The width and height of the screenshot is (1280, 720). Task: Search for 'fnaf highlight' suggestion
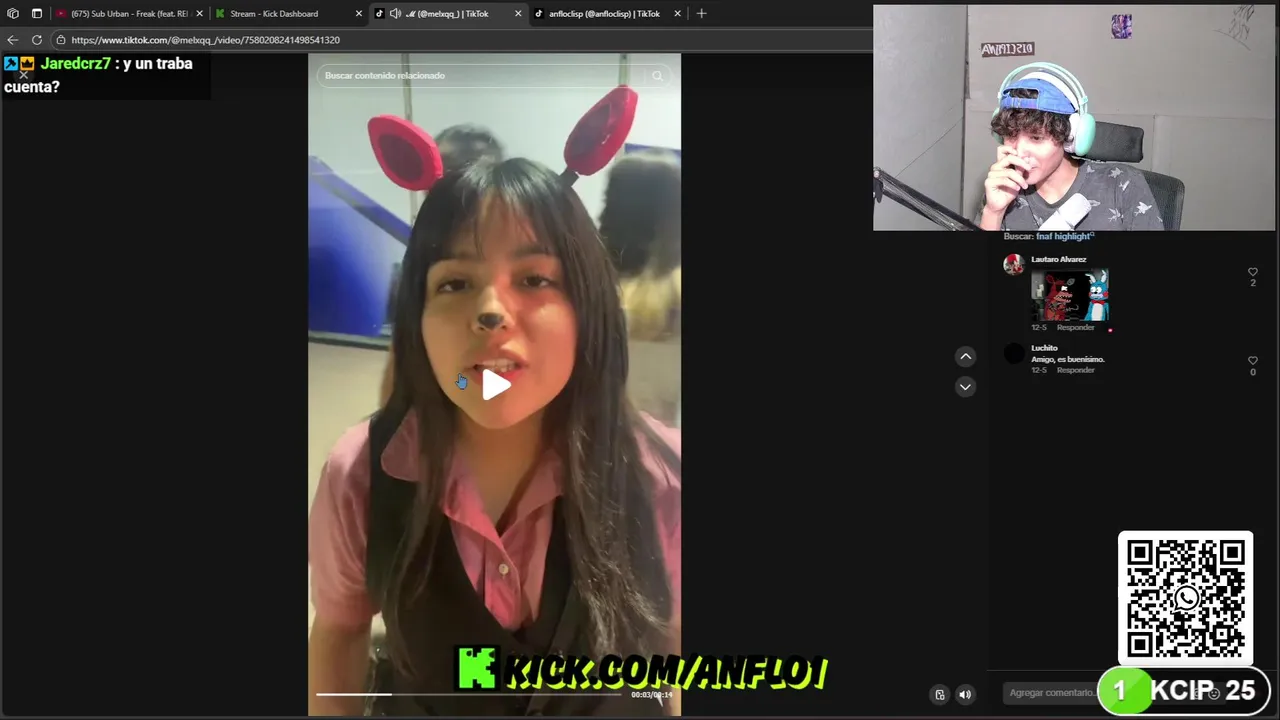click(x=1065, y=236)
